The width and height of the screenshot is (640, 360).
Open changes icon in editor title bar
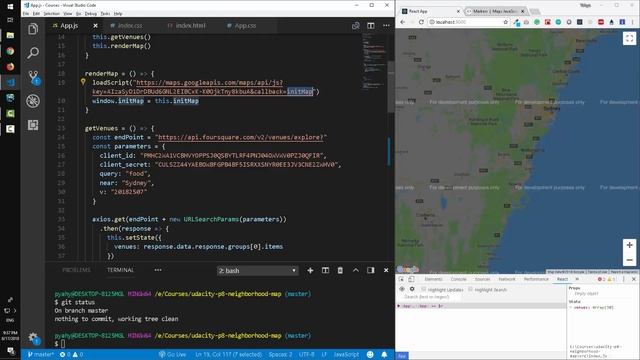pos(356,25)
